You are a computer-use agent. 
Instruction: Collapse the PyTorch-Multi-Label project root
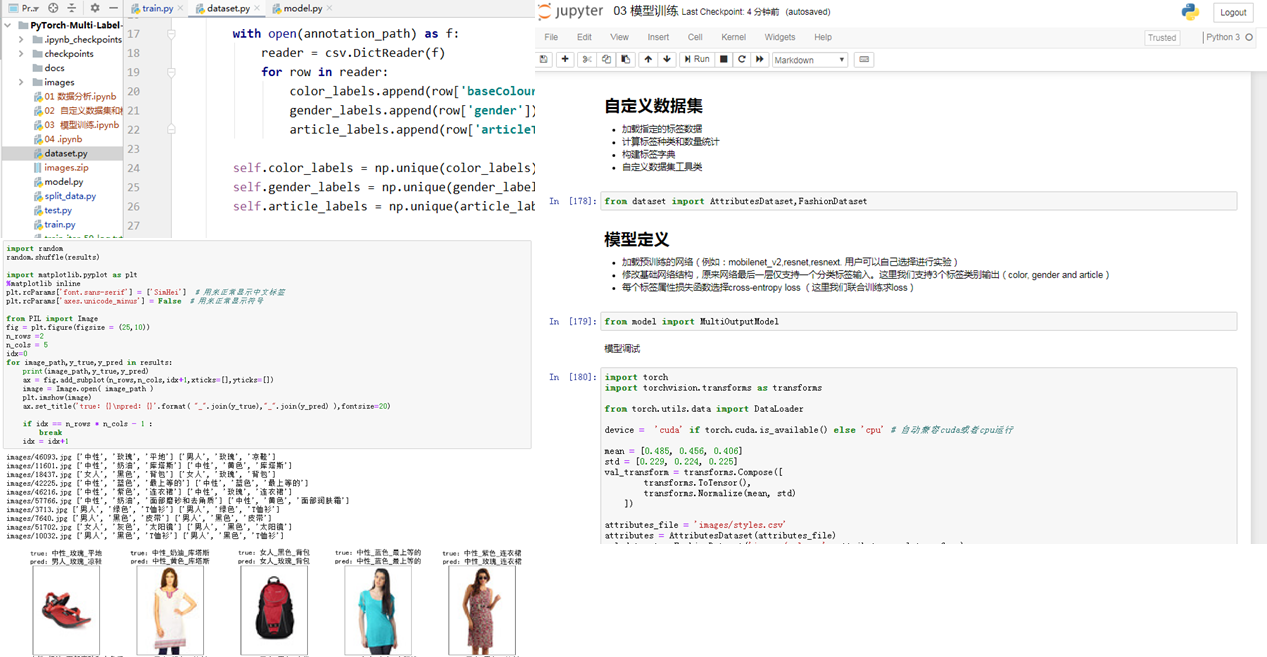tap(9, 26)
